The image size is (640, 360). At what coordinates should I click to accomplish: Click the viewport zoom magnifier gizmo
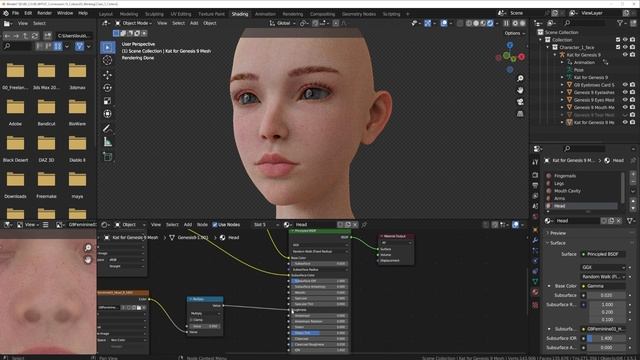pyautogui.click(x=520, y=78)
